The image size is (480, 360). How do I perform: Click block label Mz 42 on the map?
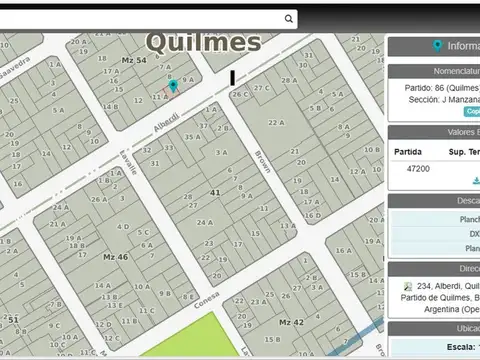291,322
